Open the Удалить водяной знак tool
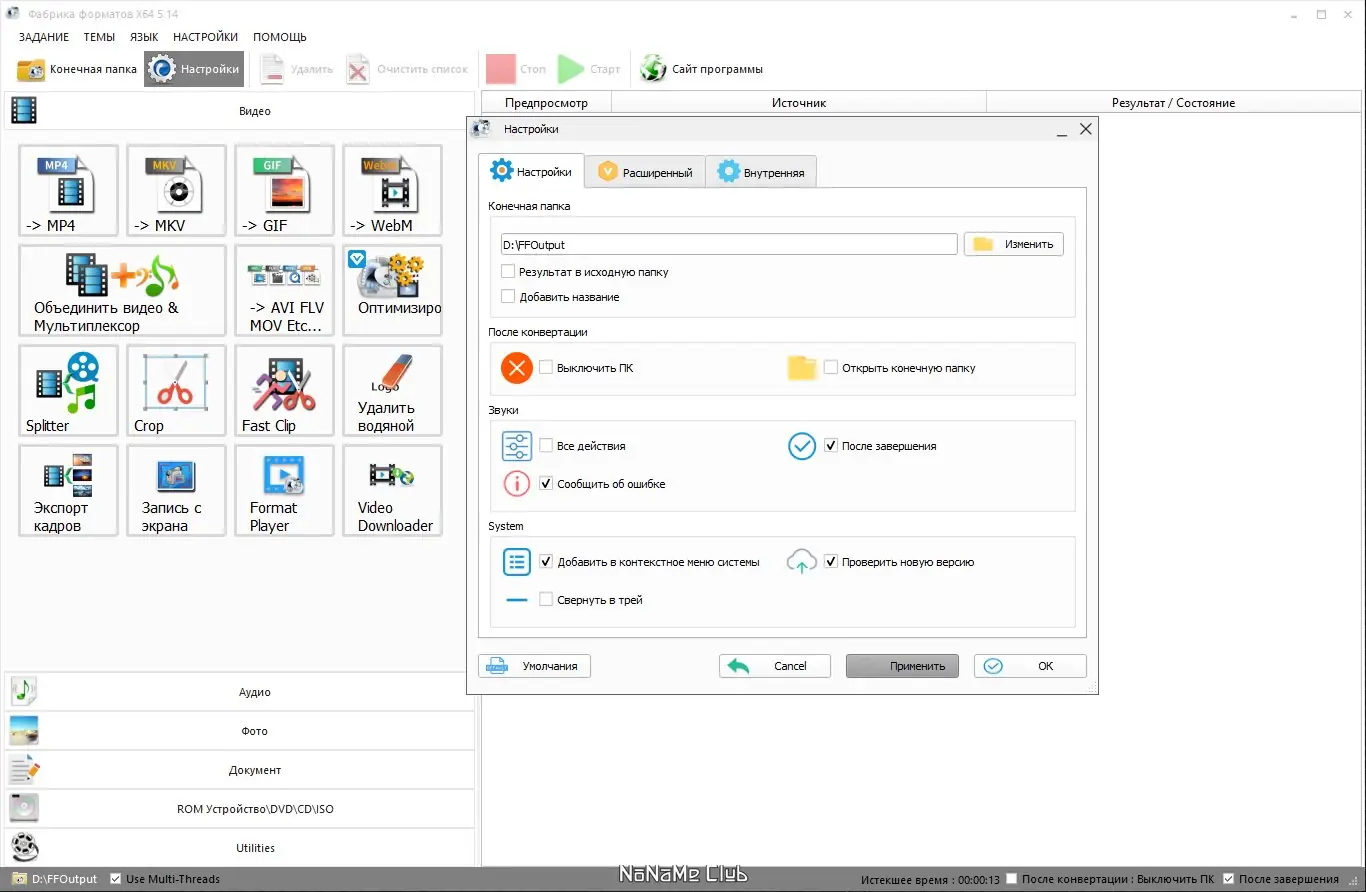1366x892 pixels. point(392,391)
